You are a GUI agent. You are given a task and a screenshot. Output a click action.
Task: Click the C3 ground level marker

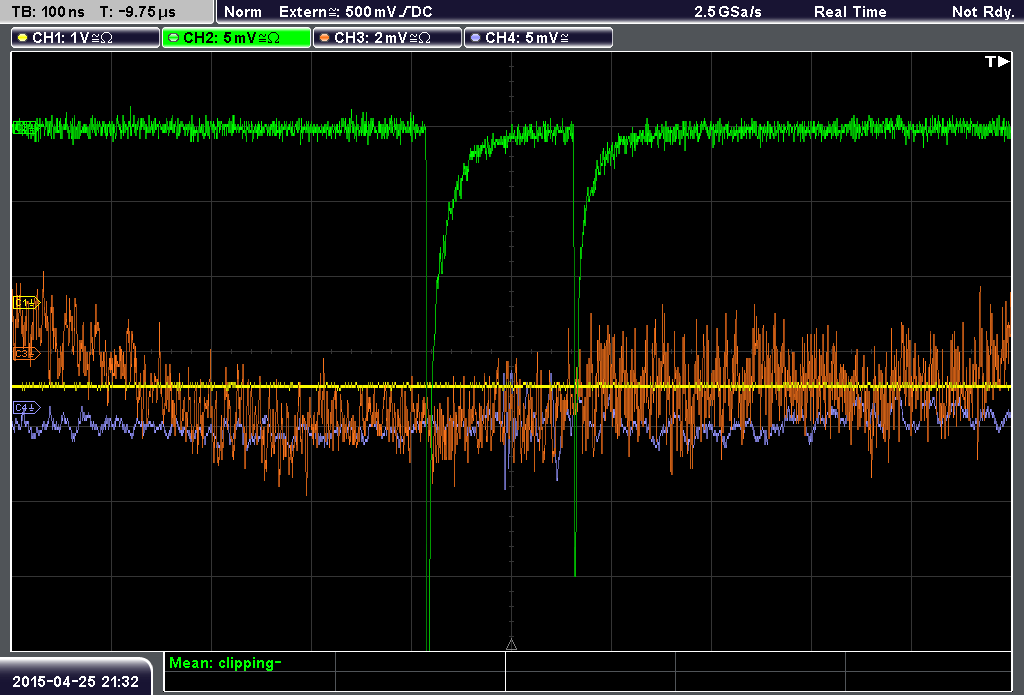(x=27, y=353)
